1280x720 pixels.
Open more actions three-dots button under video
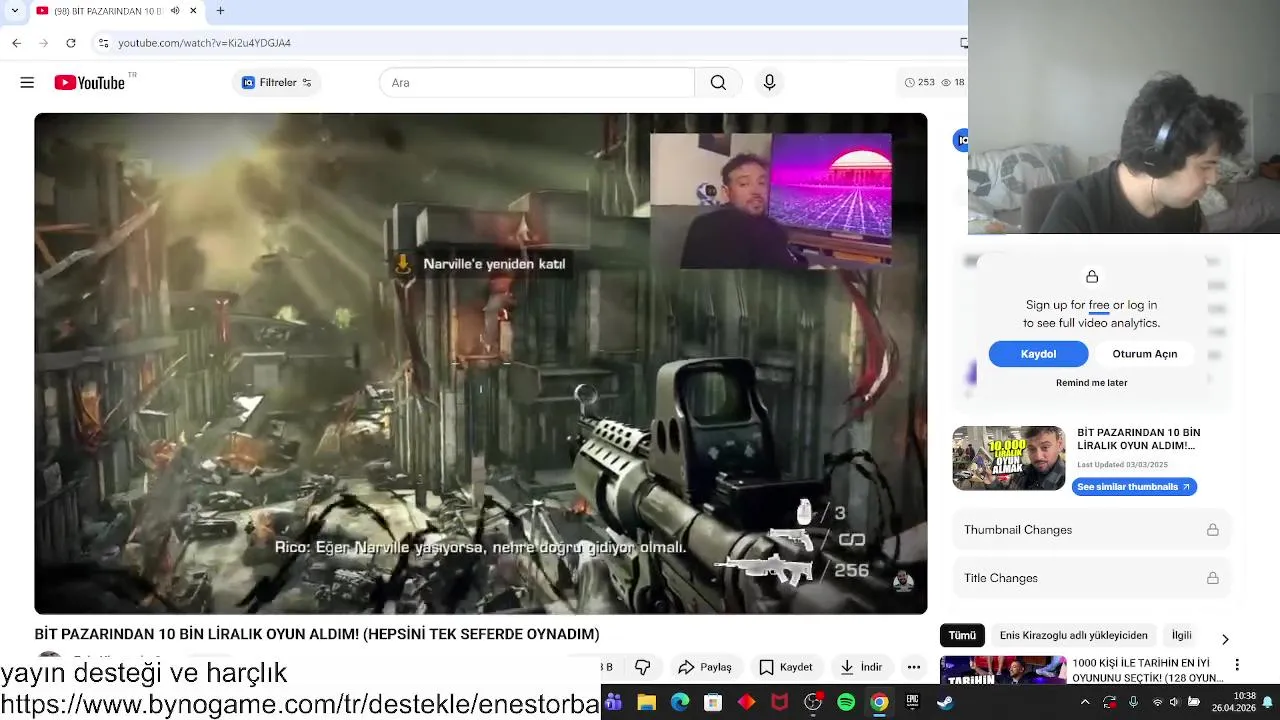pos(914,667)
